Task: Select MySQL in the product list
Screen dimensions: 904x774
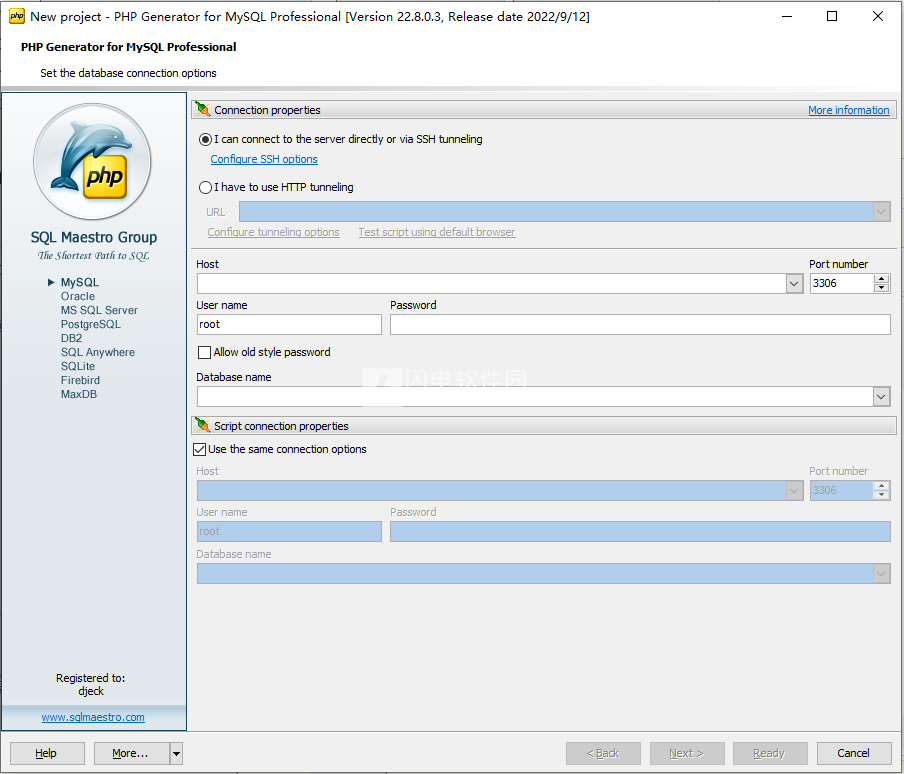Action: tap(80, 282)
